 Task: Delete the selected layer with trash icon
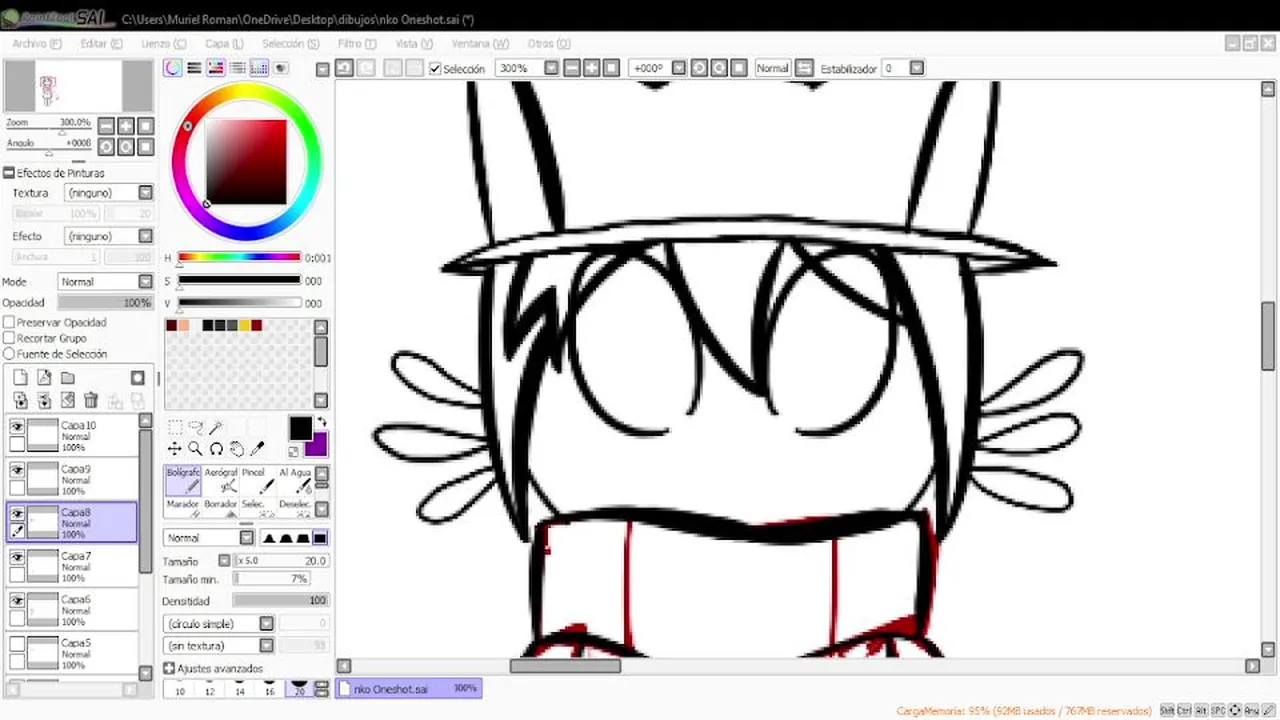click(x=91, y=401)
